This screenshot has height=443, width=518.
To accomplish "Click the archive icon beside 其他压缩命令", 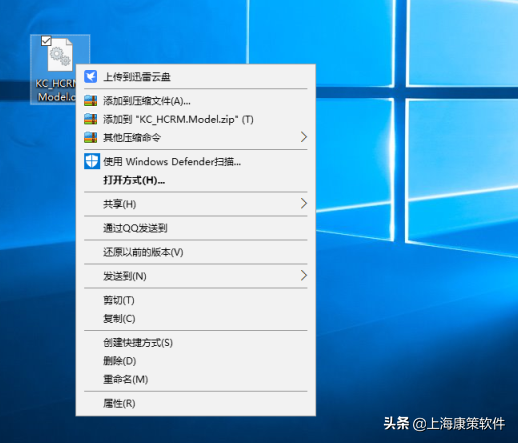I will [90, 137].
